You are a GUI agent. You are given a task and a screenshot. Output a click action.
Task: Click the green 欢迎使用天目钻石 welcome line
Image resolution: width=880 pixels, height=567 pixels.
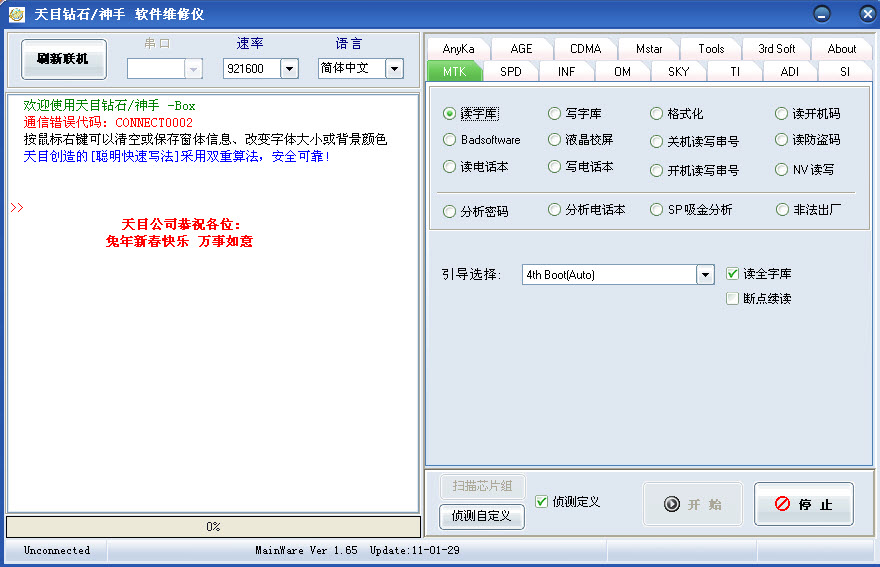click(109, 106)
